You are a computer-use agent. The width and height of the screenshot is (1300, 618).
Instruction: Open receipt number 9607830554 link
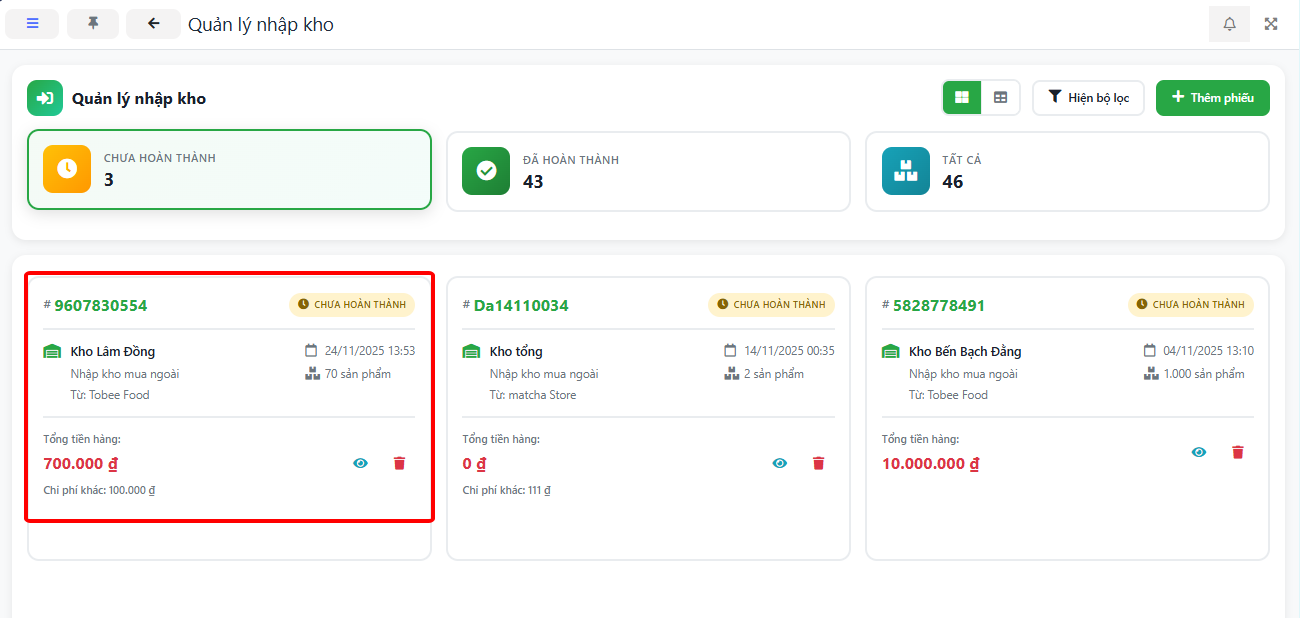click(100, 305)
